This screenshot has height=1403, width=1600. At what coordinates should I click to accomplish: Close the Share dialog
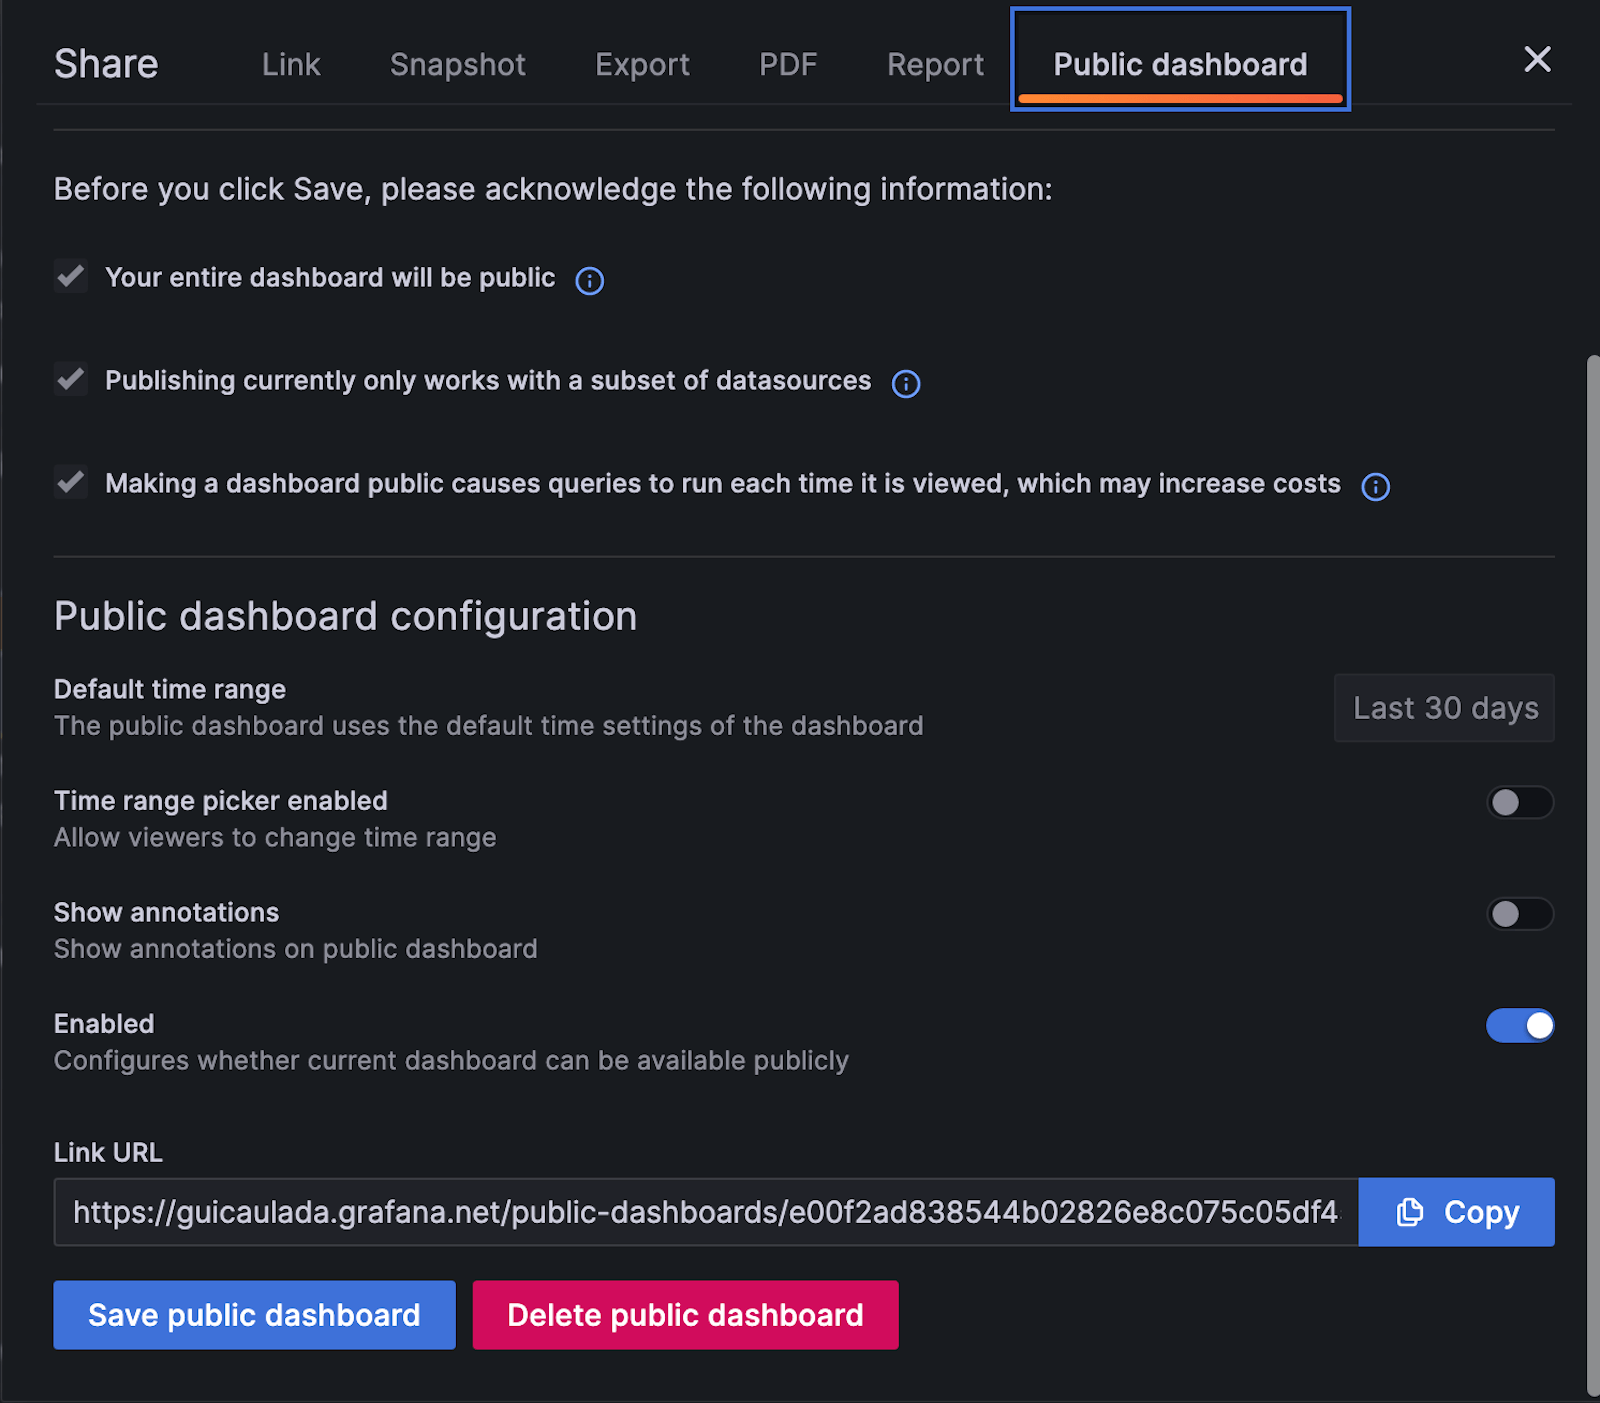pyautogui.click(x=1537, y=60)
